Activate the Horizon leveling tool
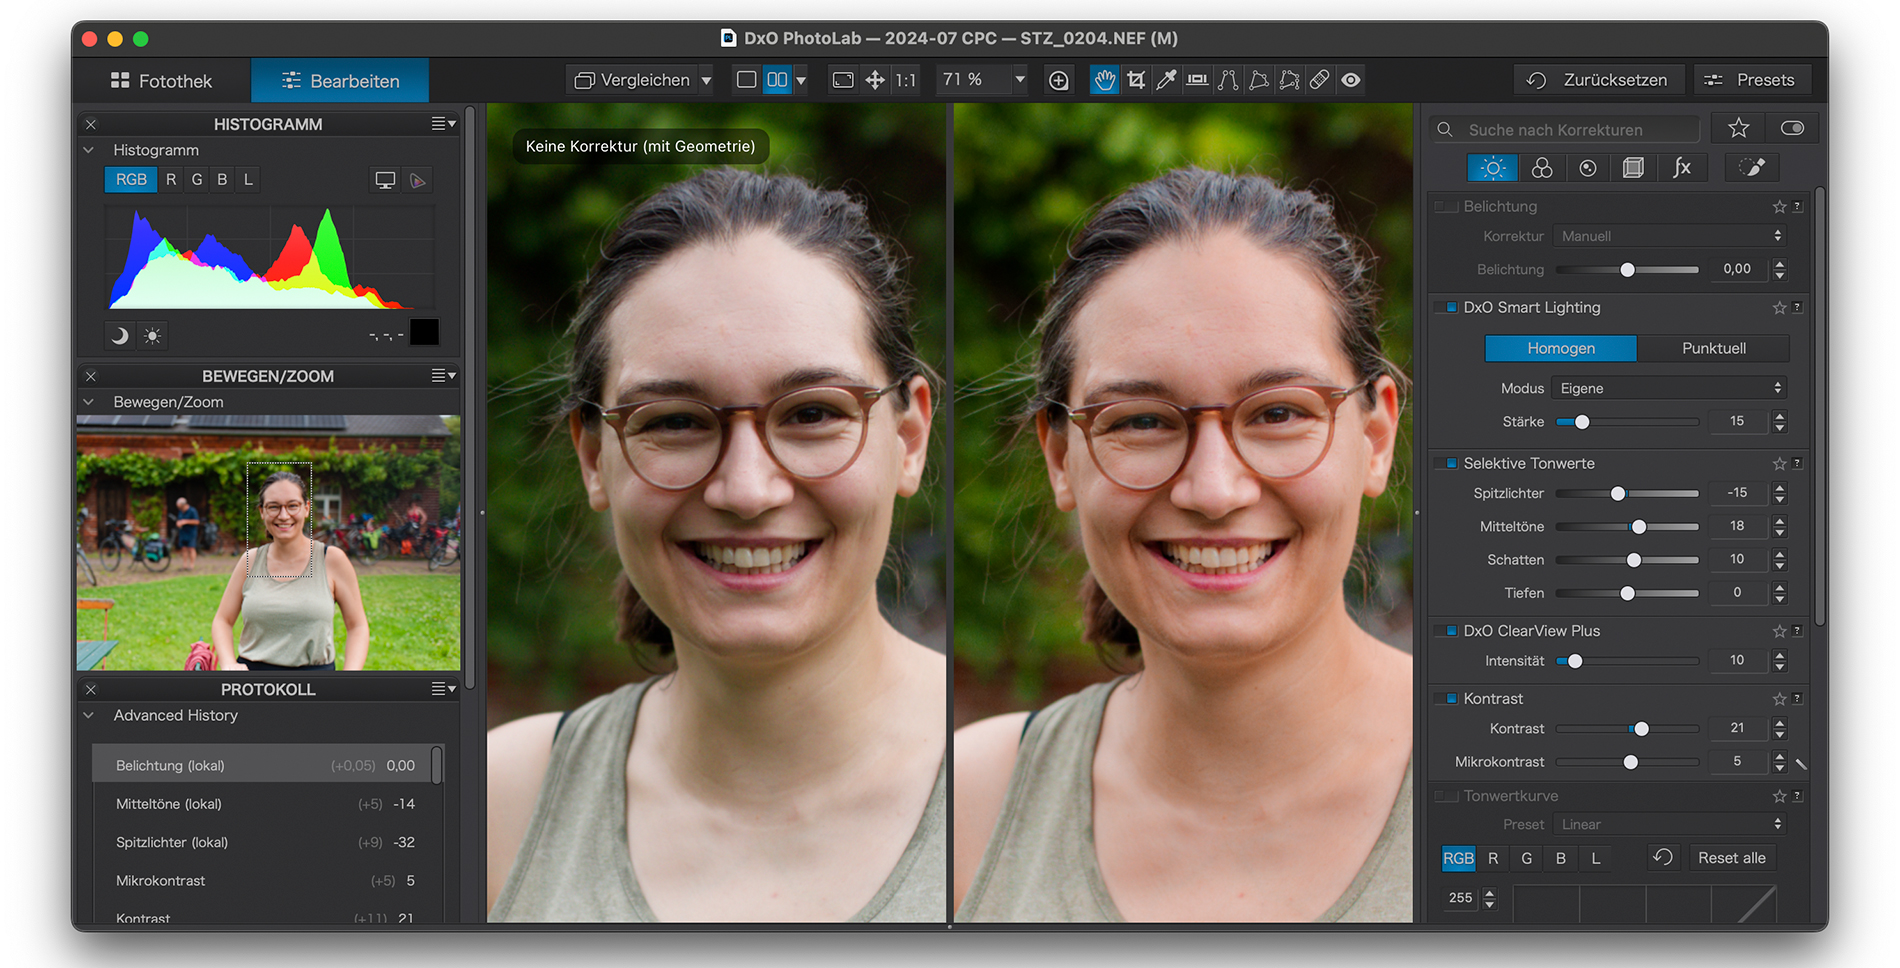Image resolution: width=1900 pixels, height=968 pixels. 1197,80
